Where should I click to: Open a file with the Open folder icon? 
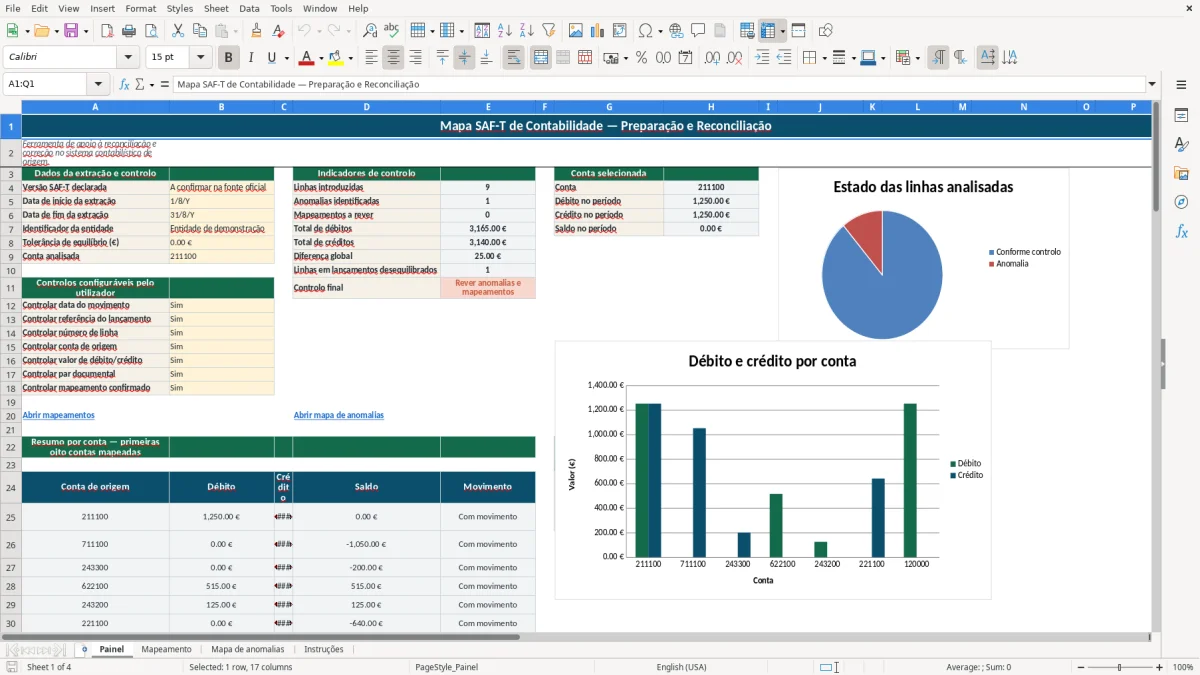click(42, 31)
